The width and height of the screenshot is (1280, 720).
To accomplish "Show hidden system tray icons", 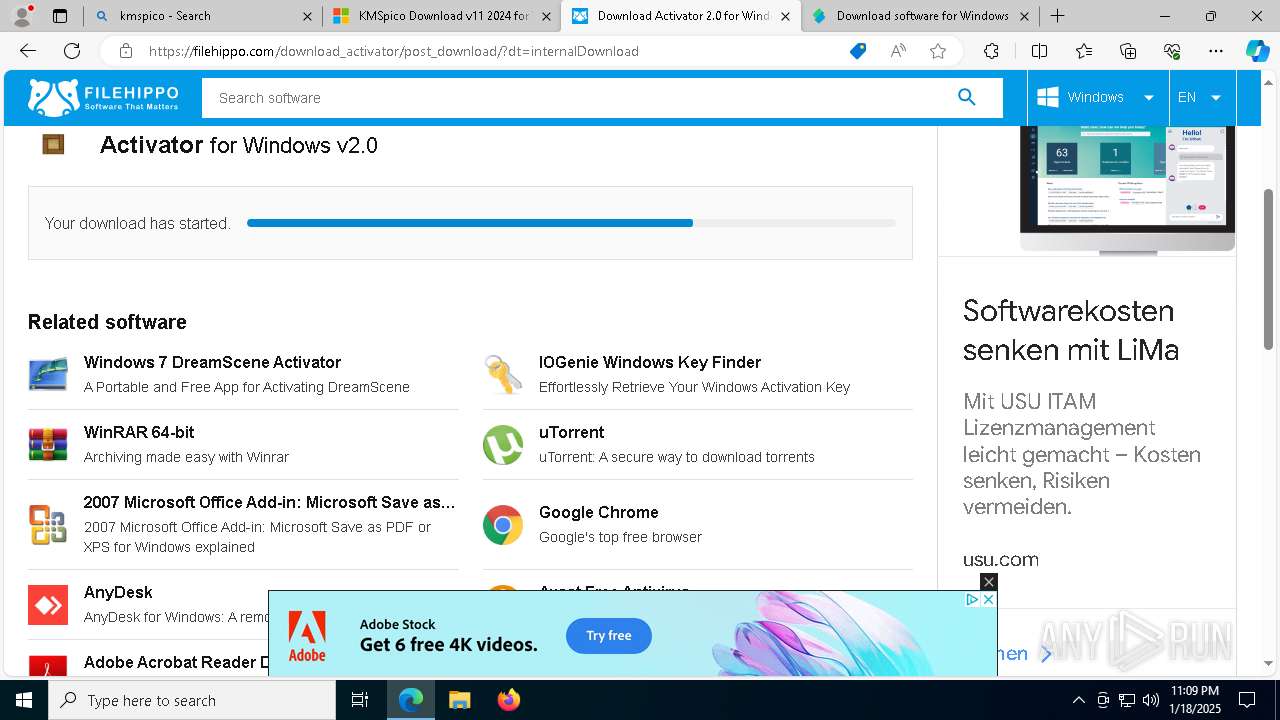I will [1078, 700].
